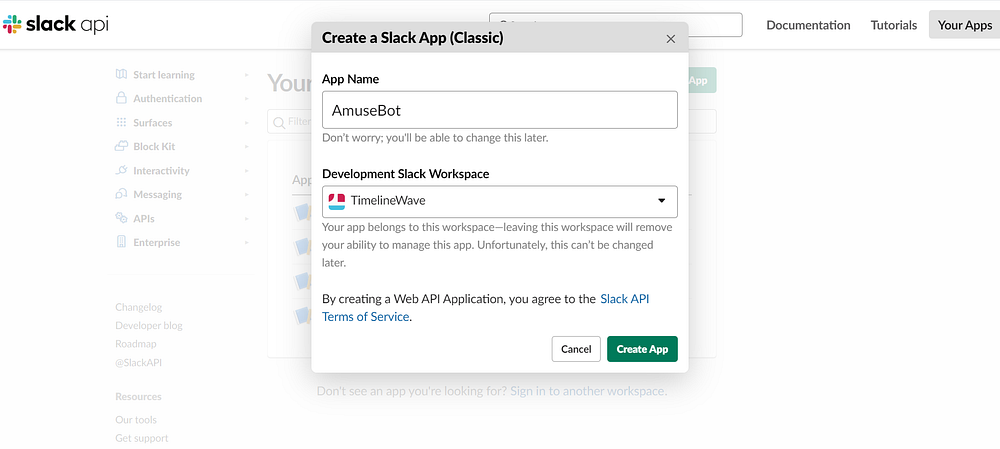Click the filter search magnifier icon
Viewport: 1000px width, 449px height.
(x=279, y=121)
